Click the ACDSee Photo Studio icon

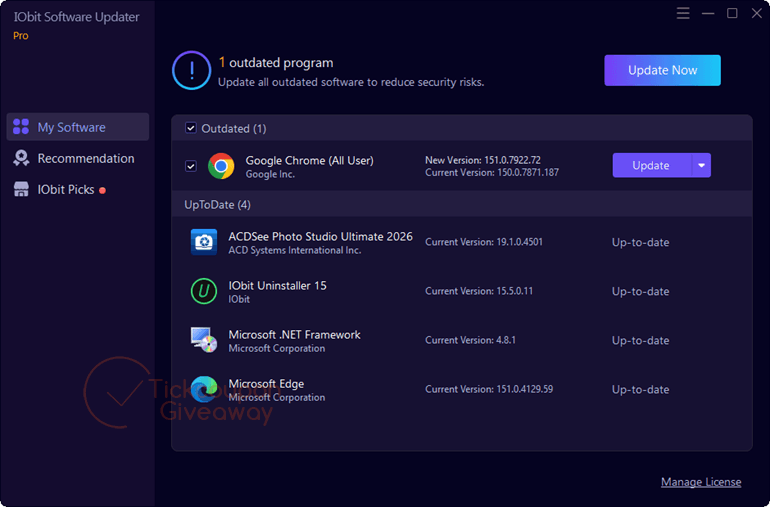(204, 242)
